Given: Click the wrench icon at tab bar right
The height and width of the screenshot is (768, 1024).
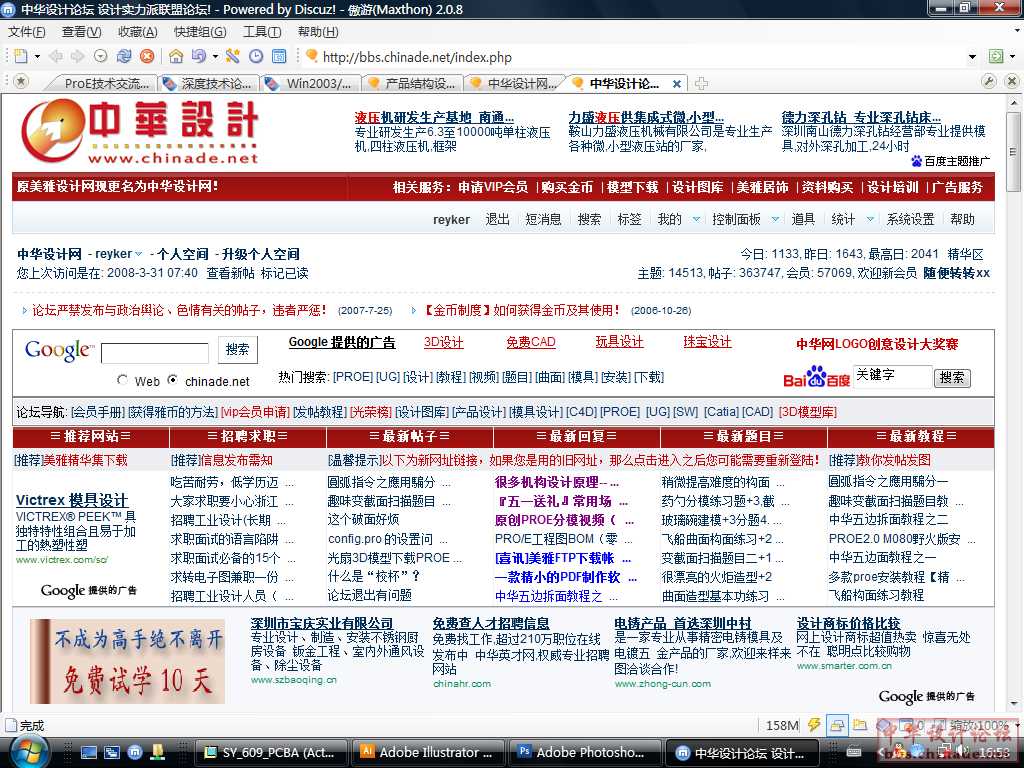Looking at the screenshot, I should (x=989, y=82).
